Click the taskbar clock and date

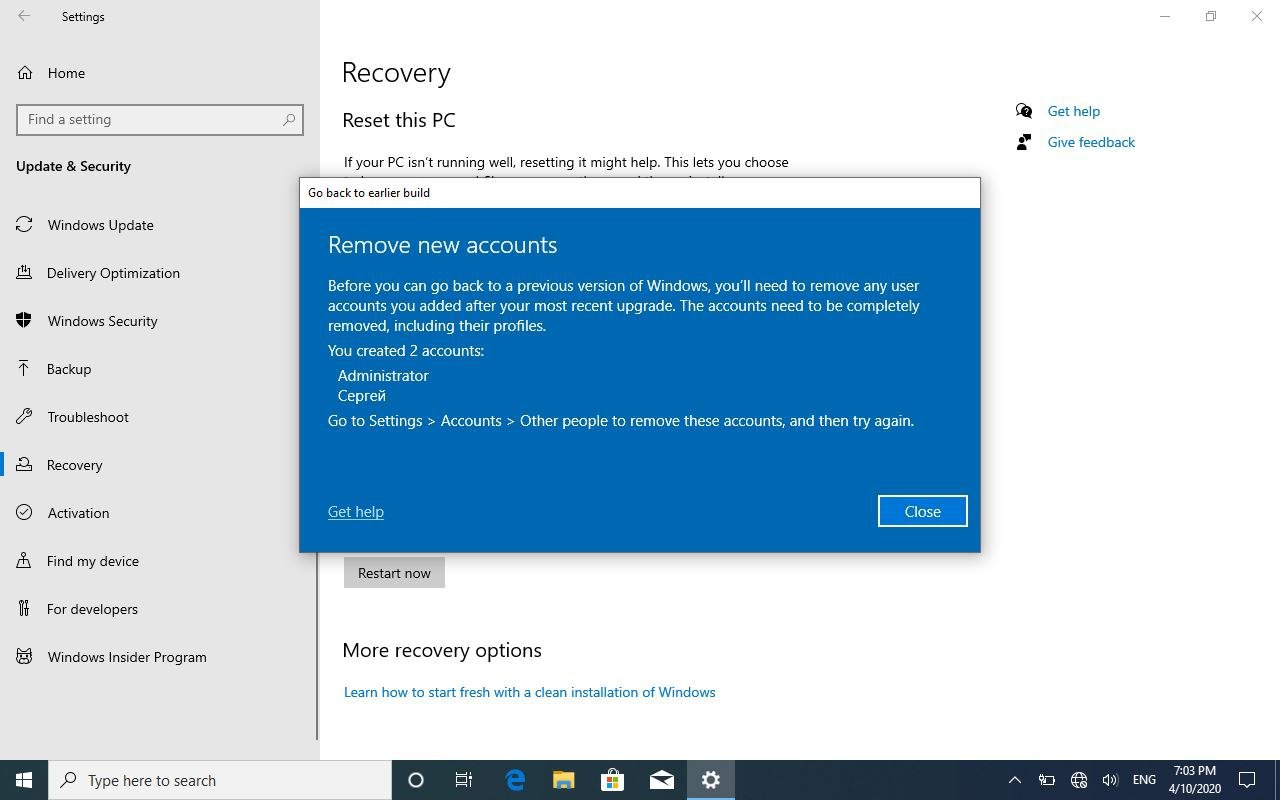click(1194, 780)
